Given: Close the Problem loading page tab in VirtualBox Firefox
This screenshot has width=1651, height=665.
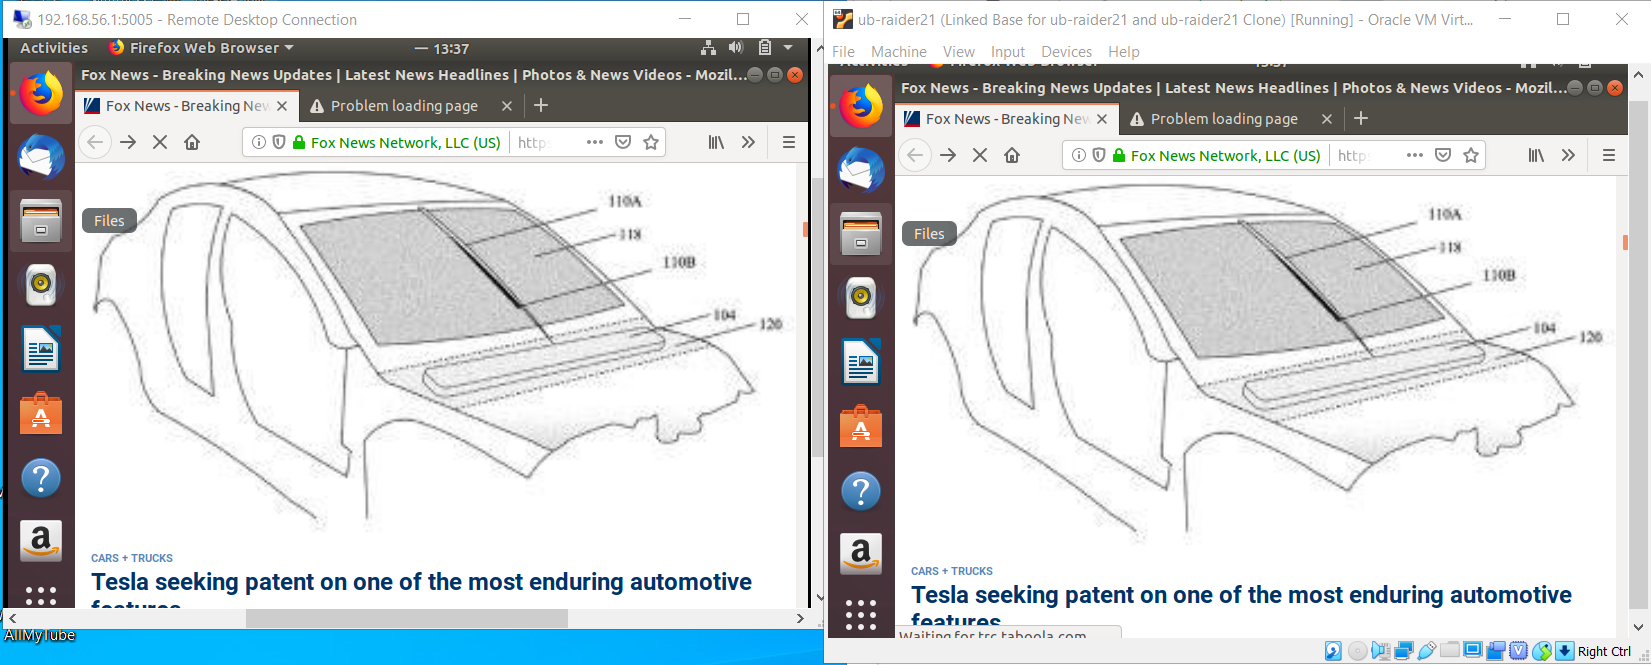Looking at the screenshot, I should point(1327,118).
